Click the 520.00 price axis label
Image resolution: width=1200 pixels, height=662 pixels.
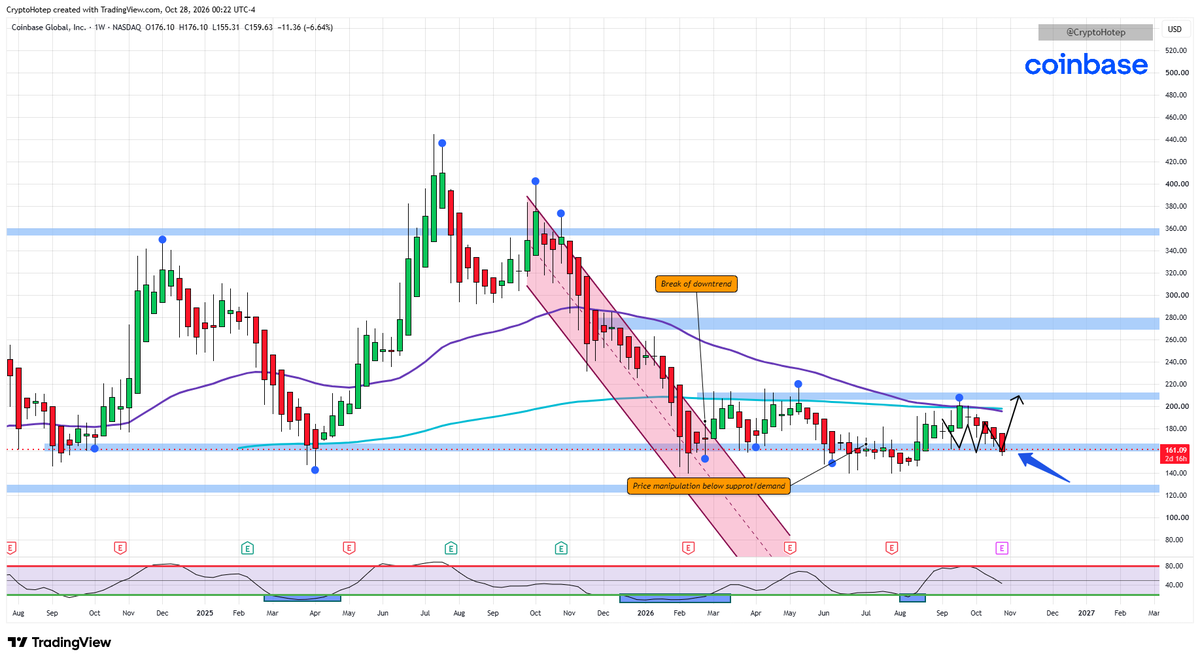tap(1175, 50)
